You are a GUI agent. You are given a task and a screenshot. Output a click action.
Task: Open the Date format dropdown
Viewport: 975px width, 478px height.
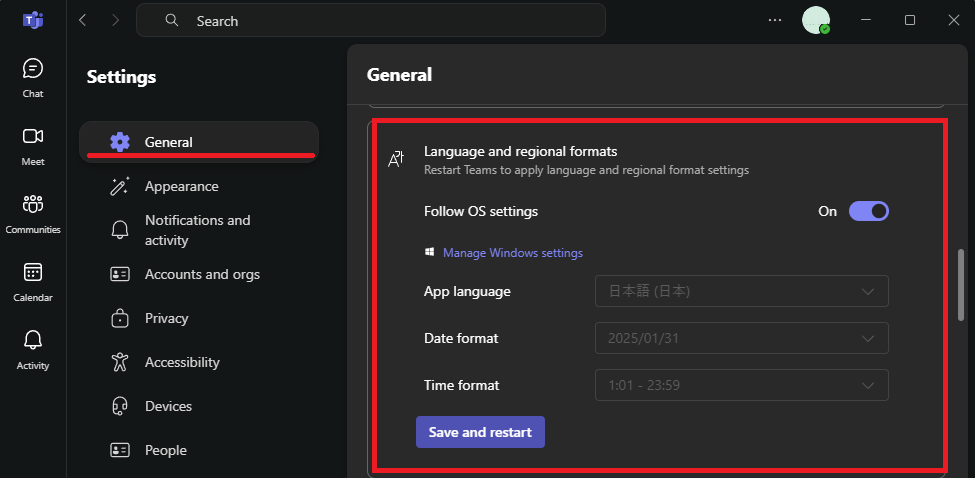(x=741, y=338)
